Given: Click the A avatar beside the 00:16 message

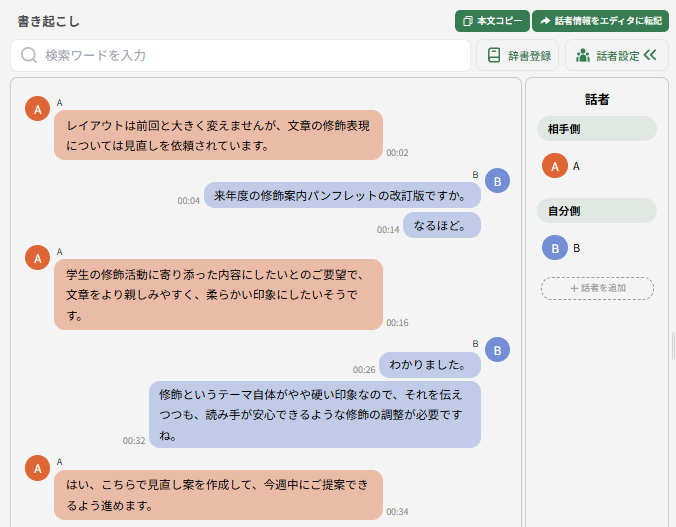Looking at the screenshot, I should click(38, 257).
